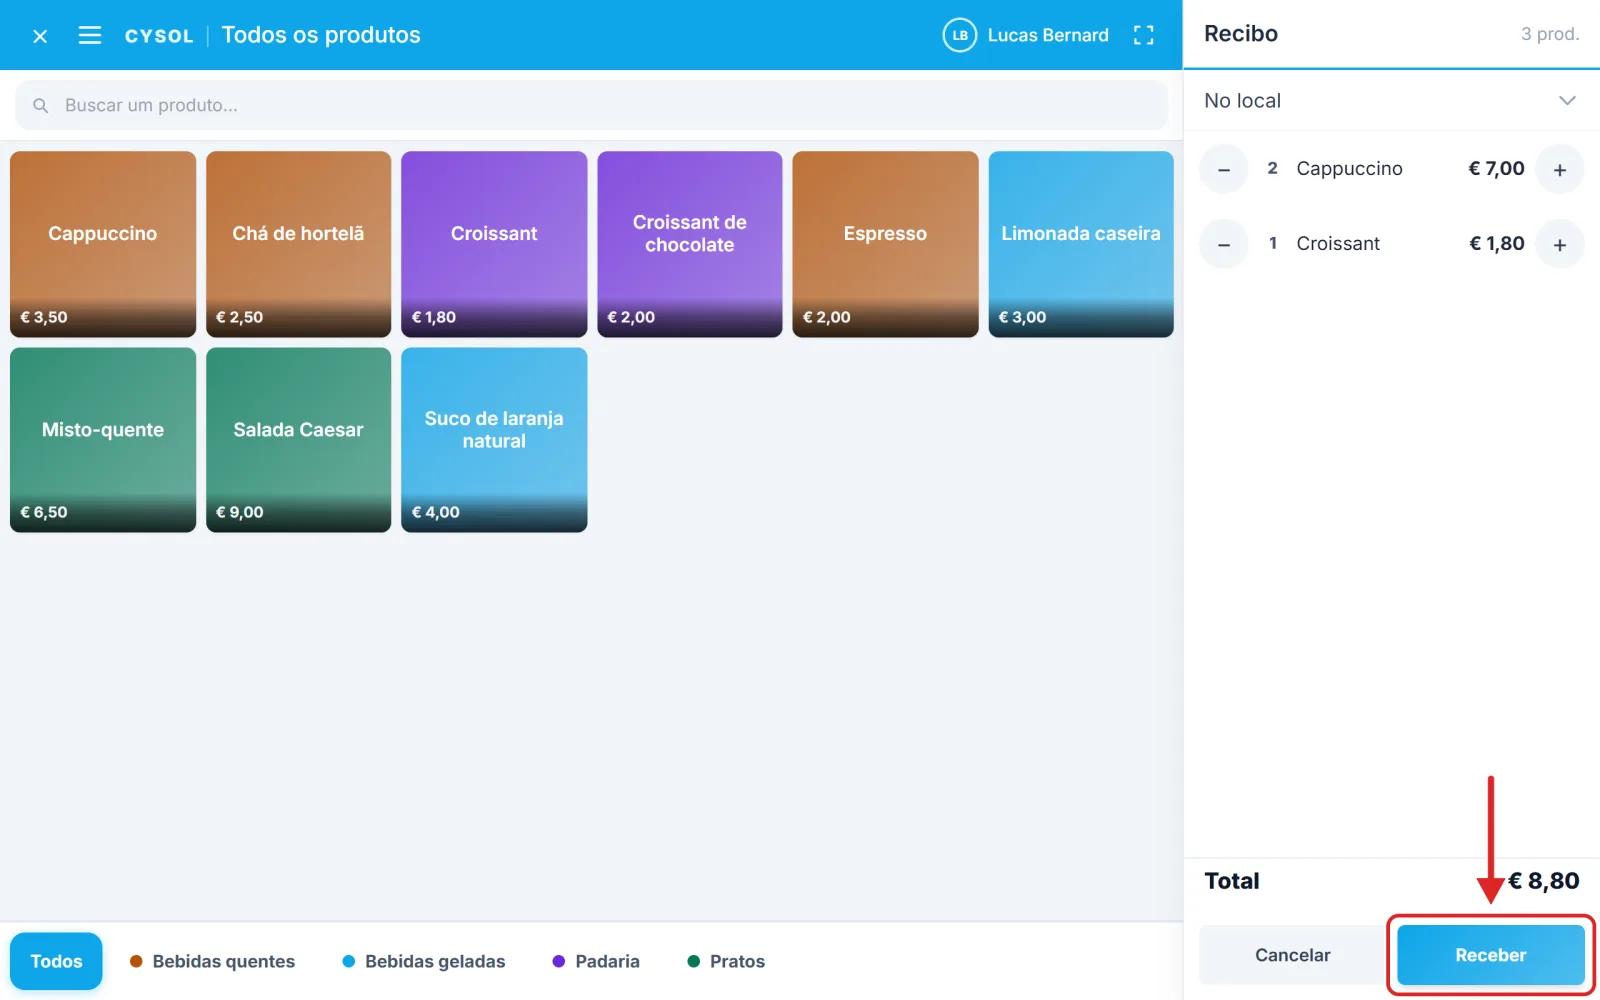The height and width of the screenshot is (1000, 1600).
Task: Increase Cappuccino quantity with plus
Action: click(x=1560, y=169)
